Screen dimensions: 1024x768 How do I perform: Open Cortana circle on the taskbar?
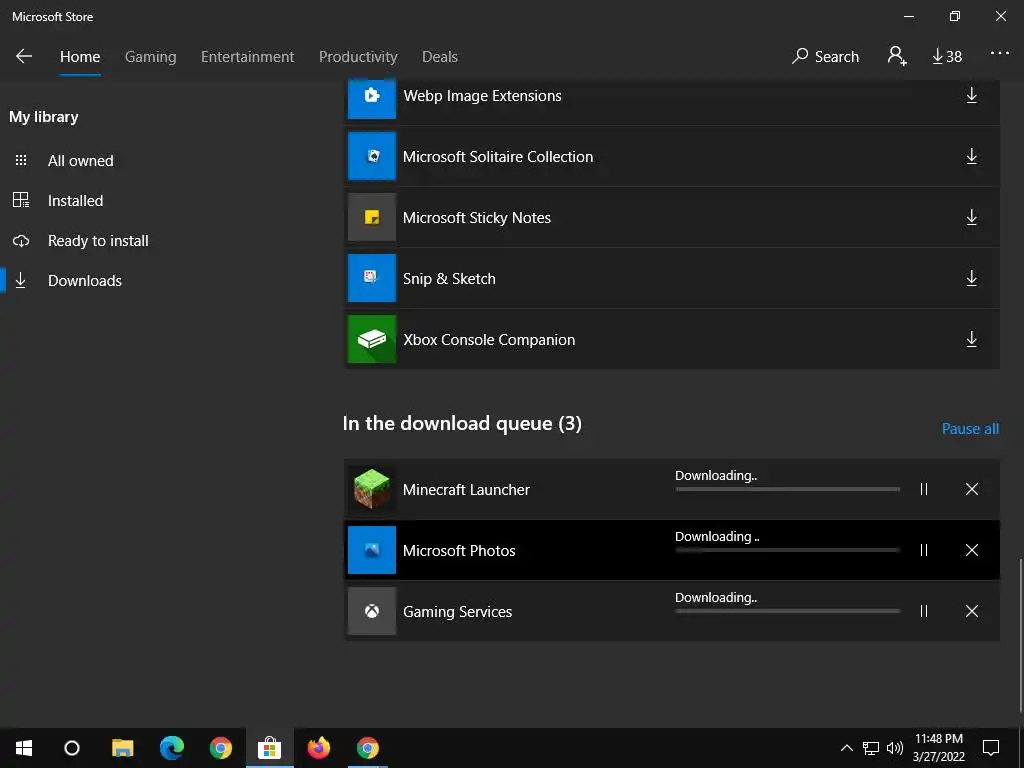point(72,748)
